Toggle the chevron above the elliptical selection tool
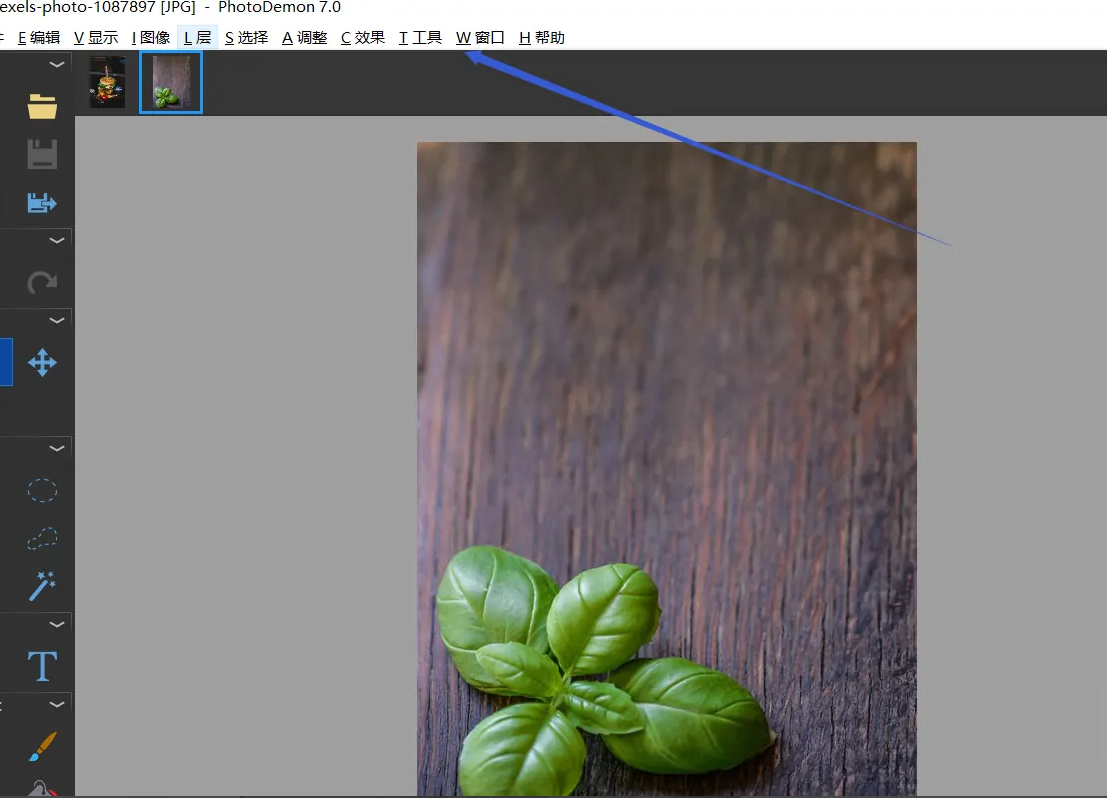1107x798 pixels. [x=57, y=449]
